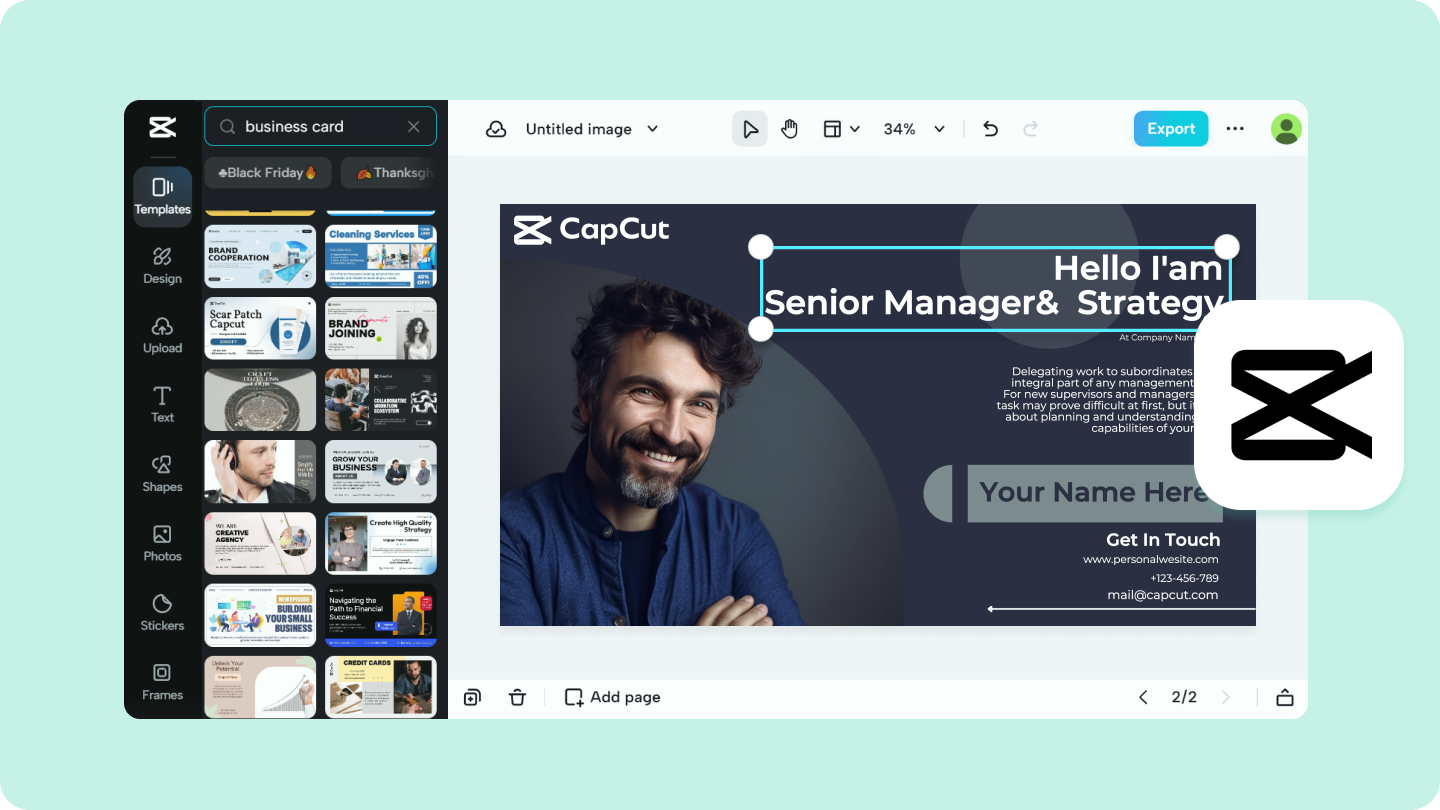Open the Upload panel

pos(162,336)
